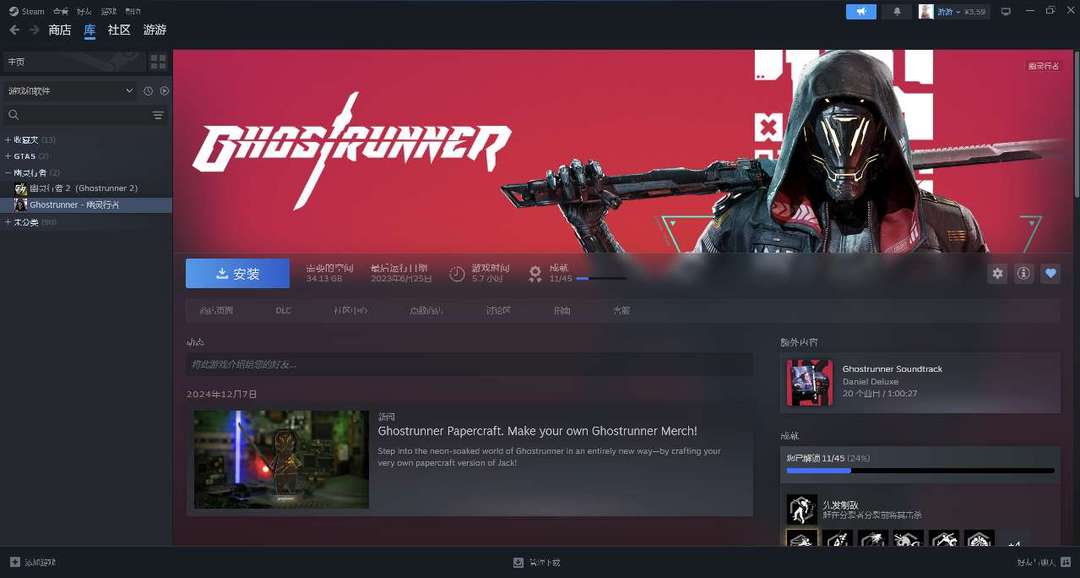
Task: Click the play time clock icon
Action: pyautogui.click(x=457, y=273)
